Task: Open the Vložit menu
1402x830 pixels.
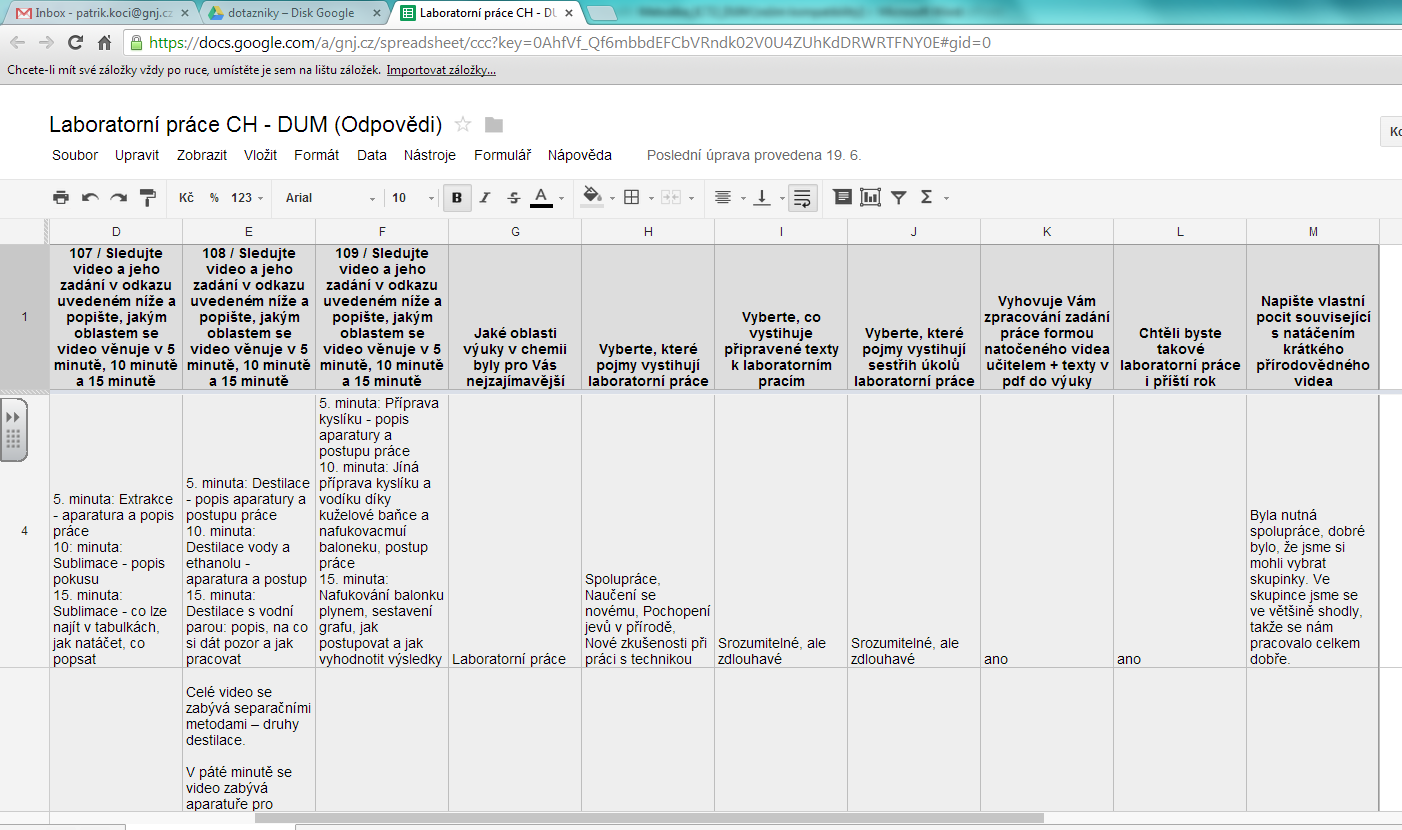Action: click(x=260, y=155)
